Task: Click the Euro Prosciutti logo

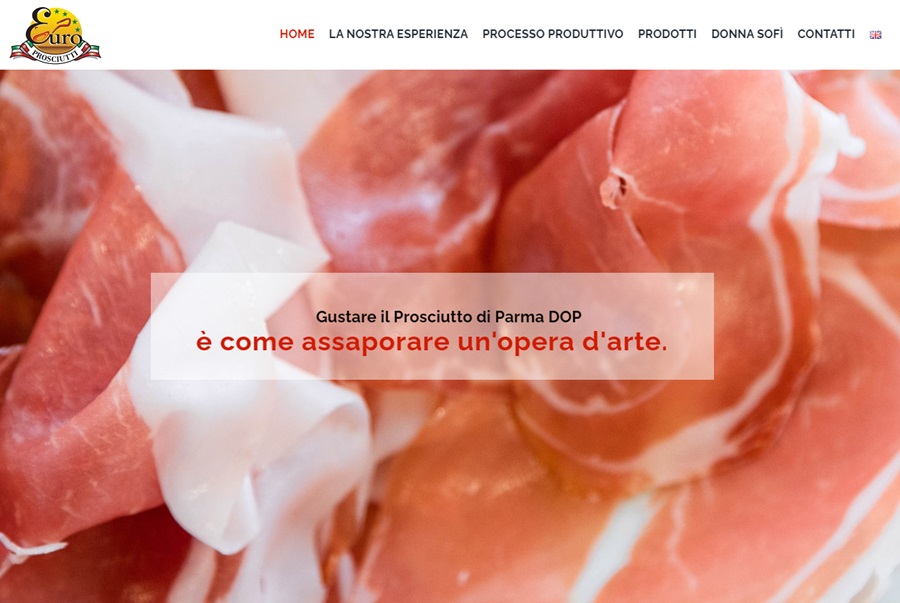Action: 55,35
